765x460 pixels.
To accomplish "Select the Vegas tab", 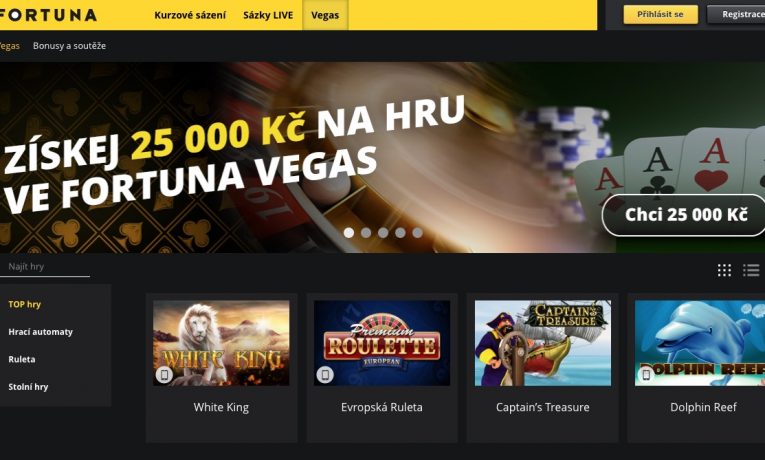I will click(325, 15).
